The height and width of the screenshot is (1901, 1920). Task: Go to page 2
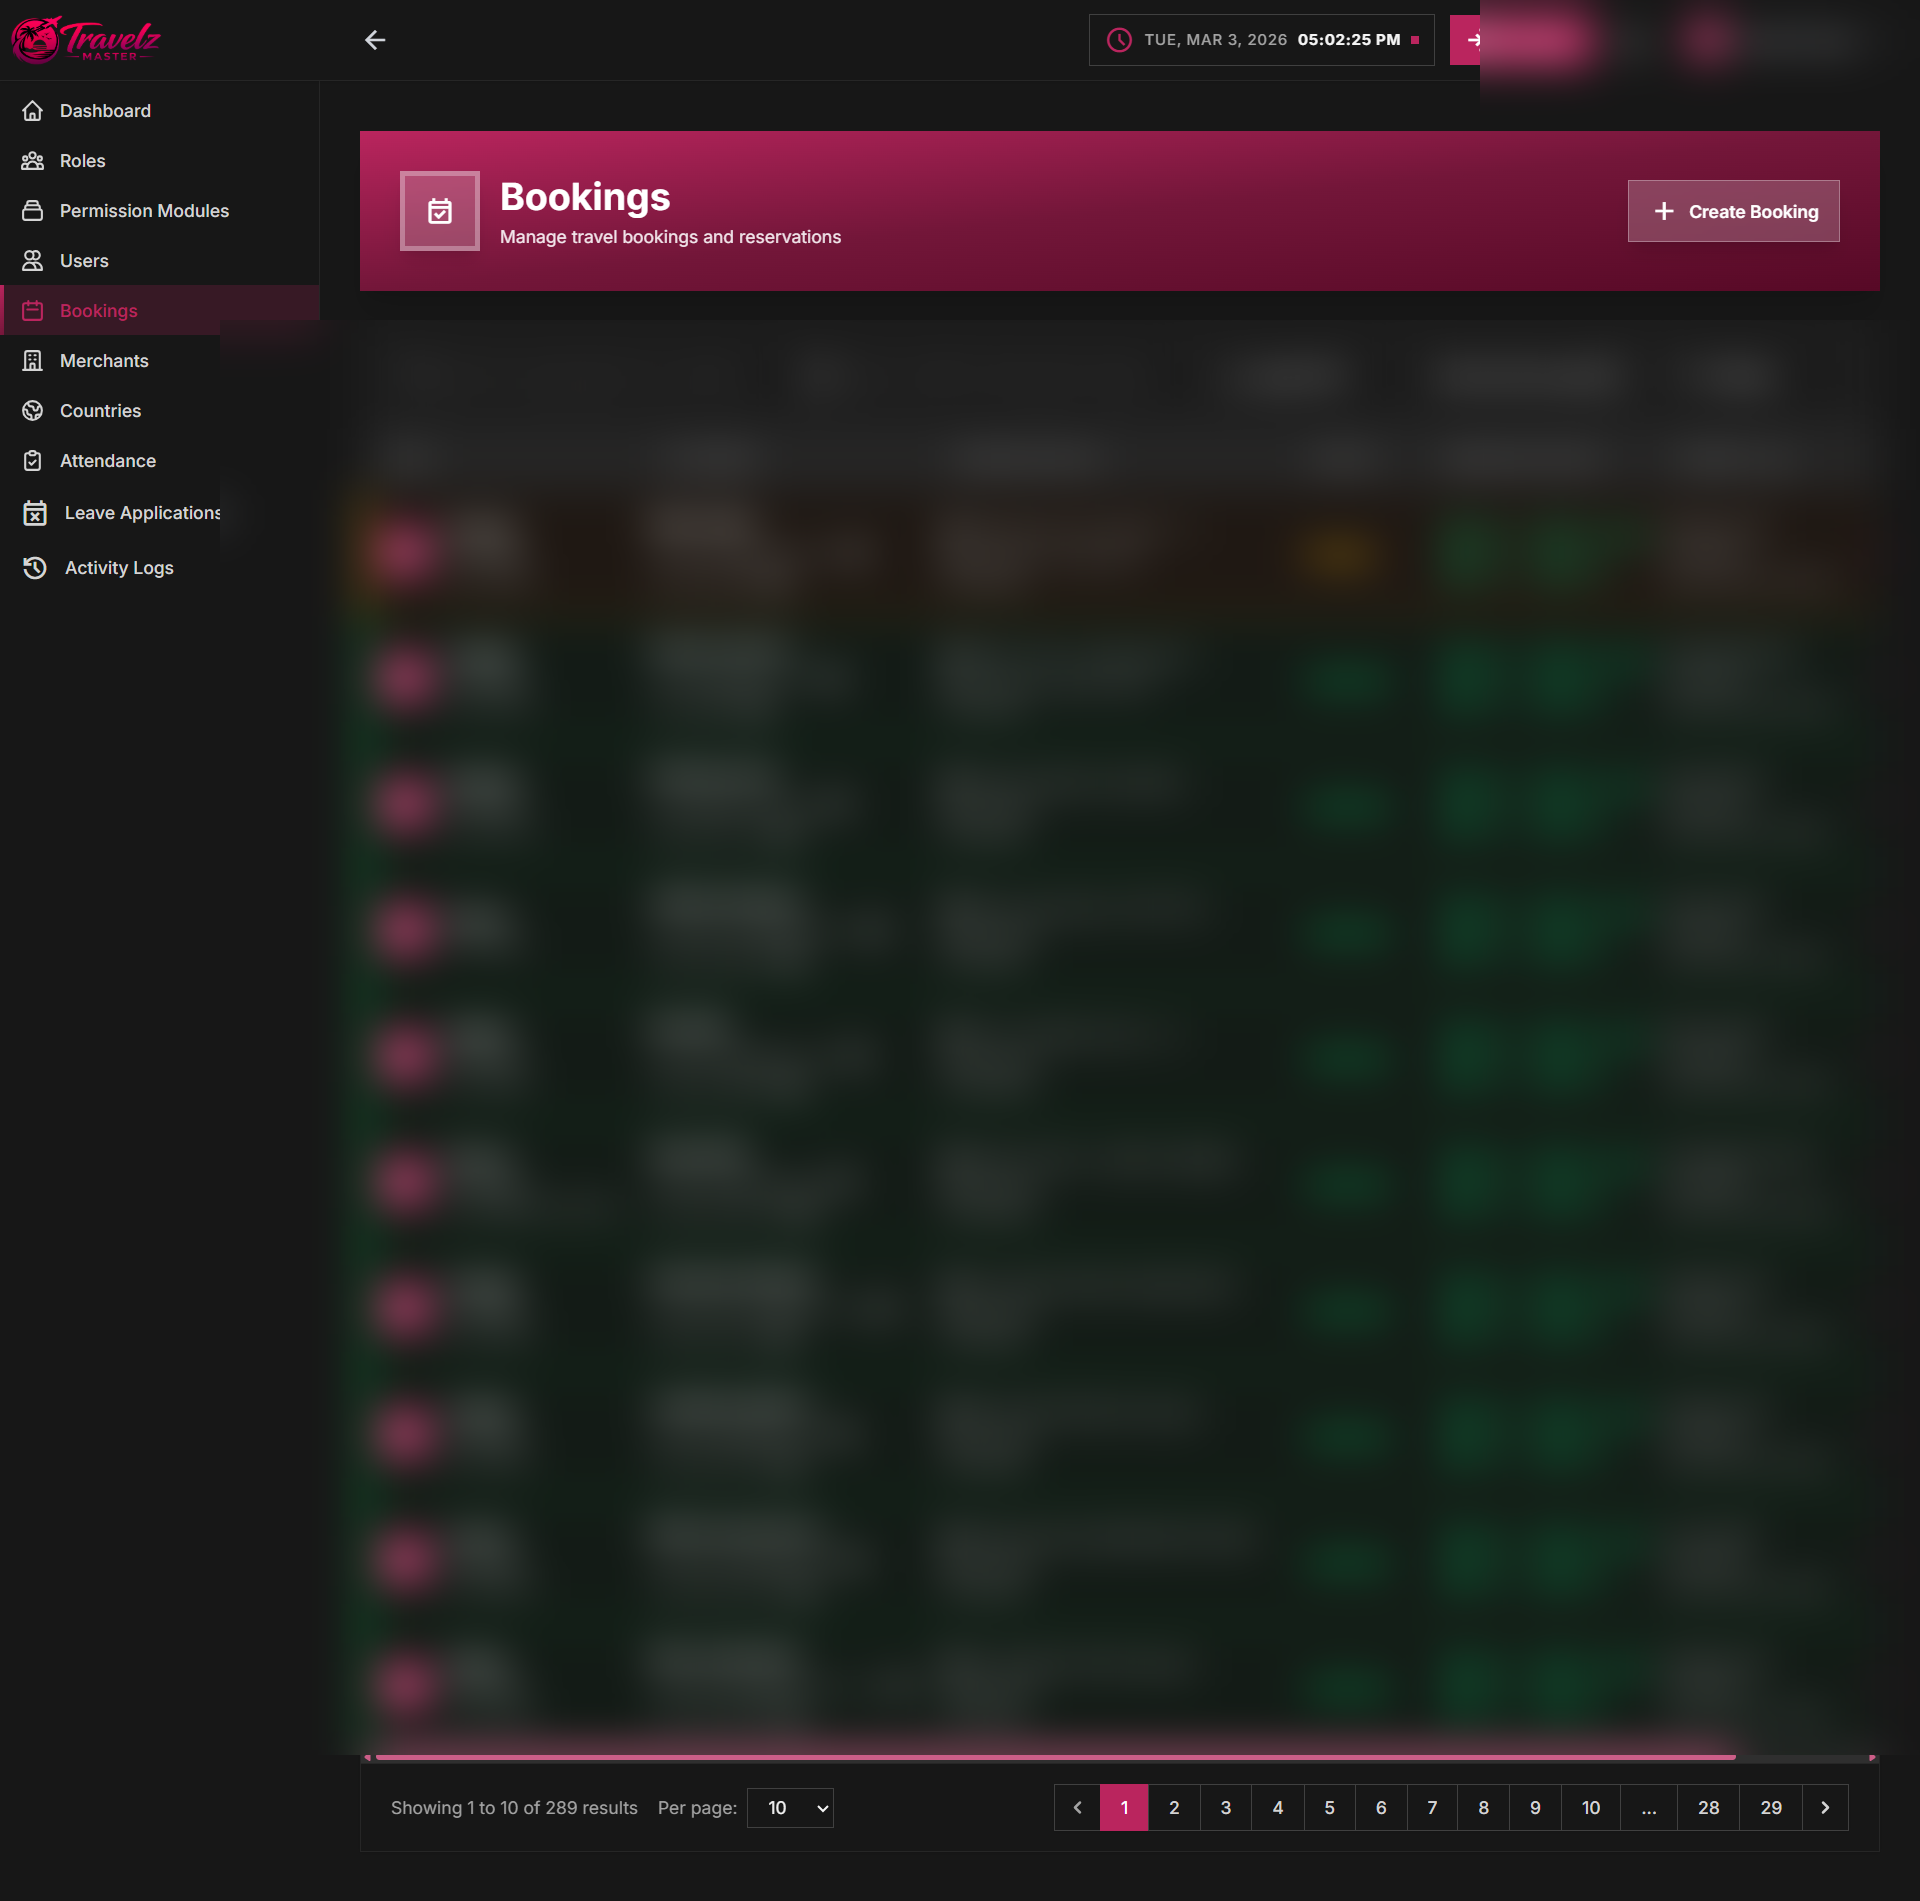[1174, 1808]
